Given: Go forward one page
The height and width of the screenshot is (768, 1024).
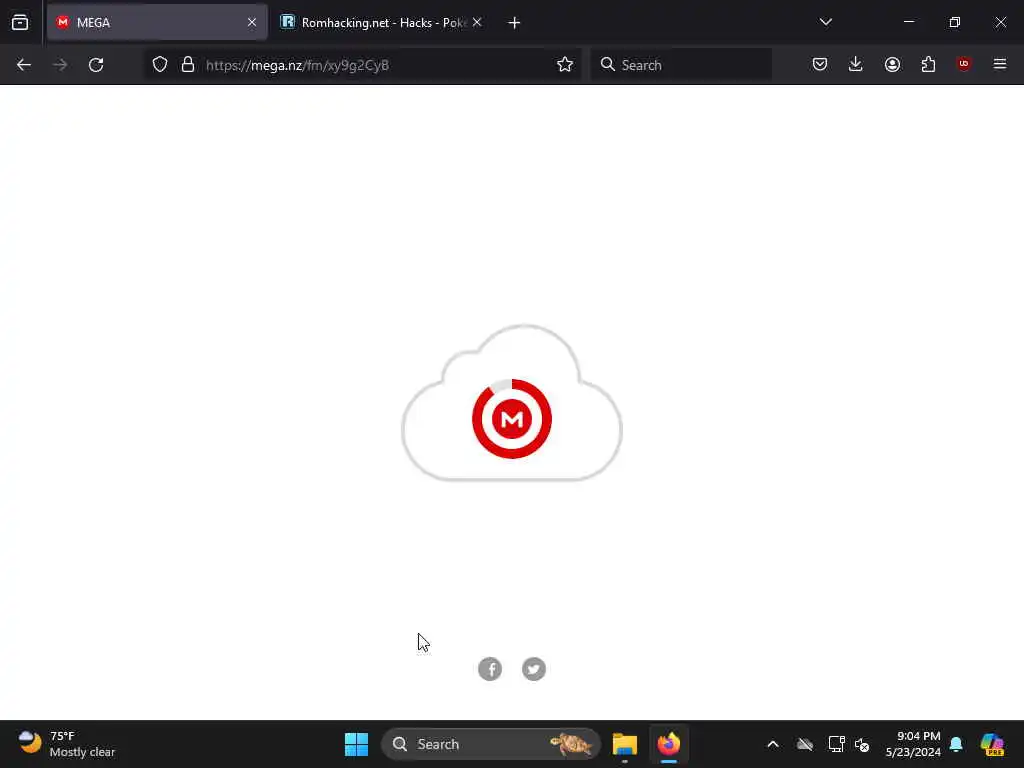Looking at the screenshot, I should [x=60, y=65].
